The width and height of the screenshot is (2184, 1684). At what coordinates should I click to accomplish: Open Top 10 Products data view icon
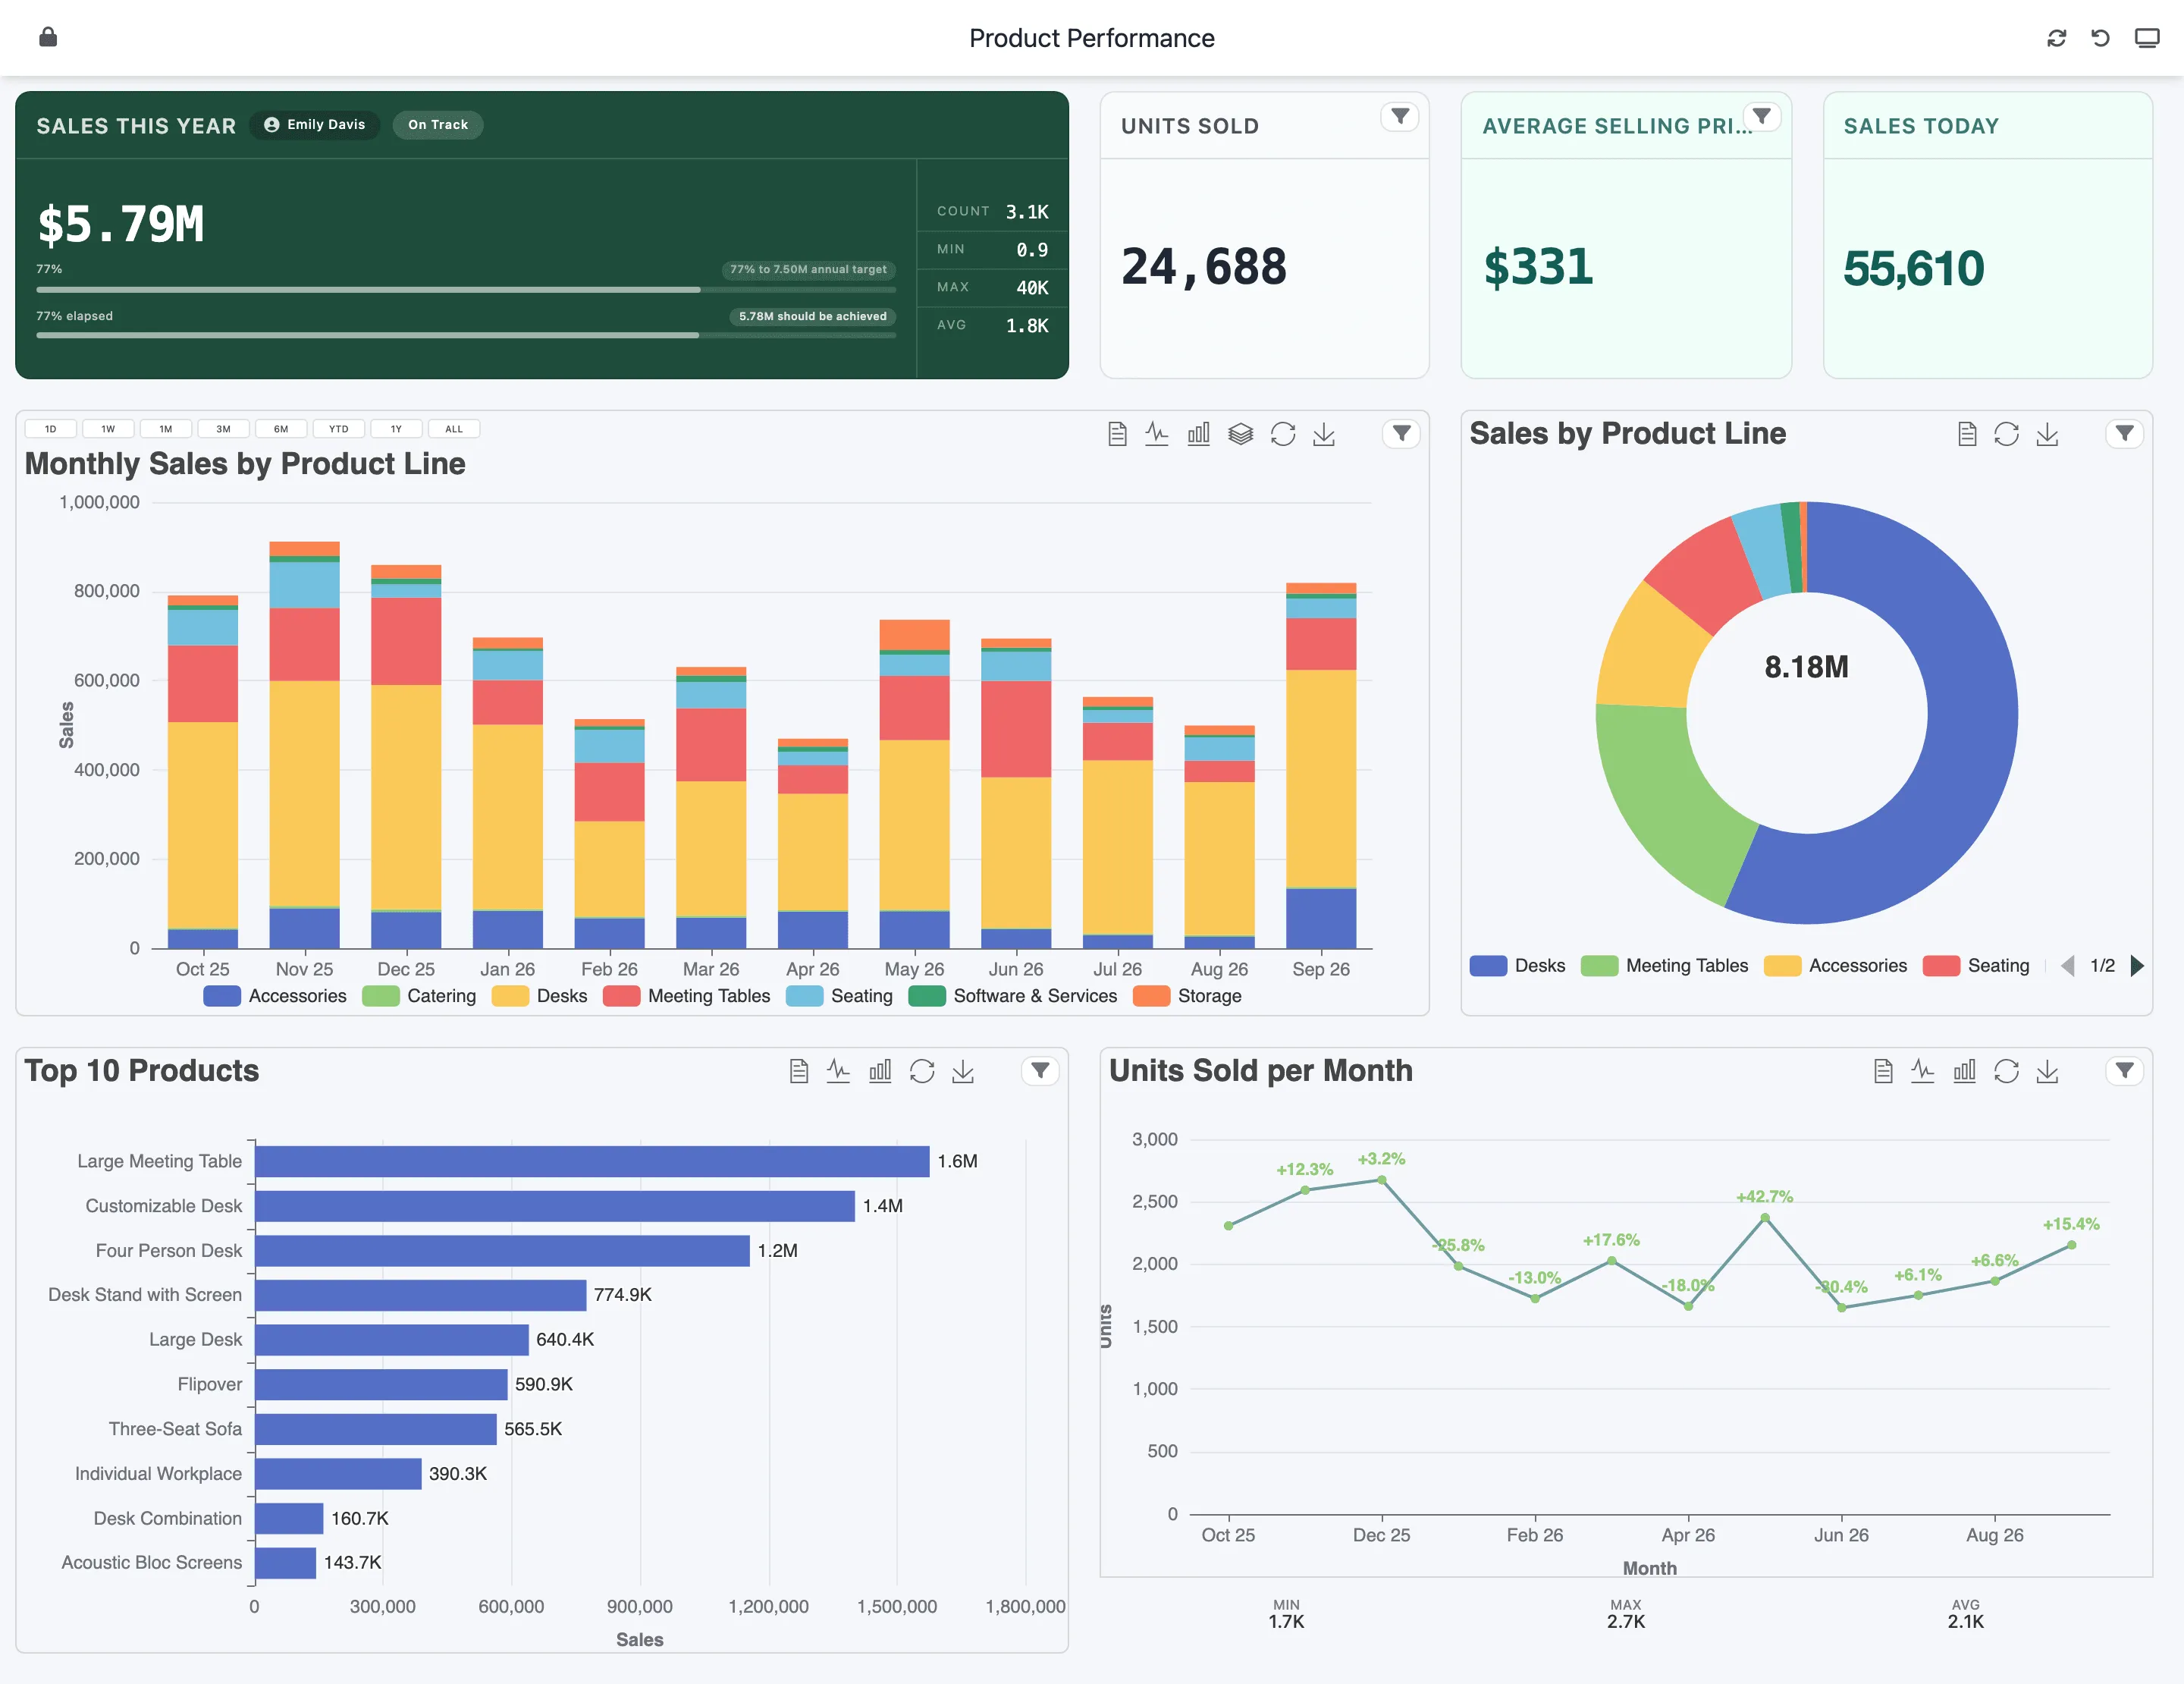pos(799,1072)
